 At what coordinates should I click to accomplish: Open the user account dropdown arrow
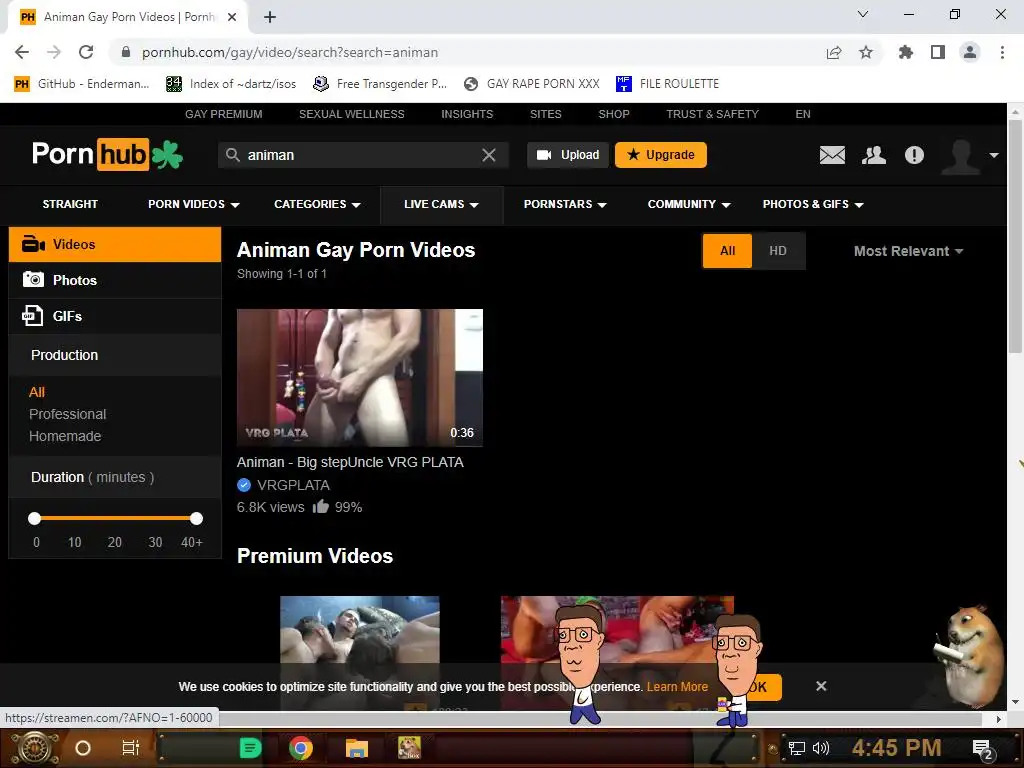pyautogui.click(x=994, y=155)
